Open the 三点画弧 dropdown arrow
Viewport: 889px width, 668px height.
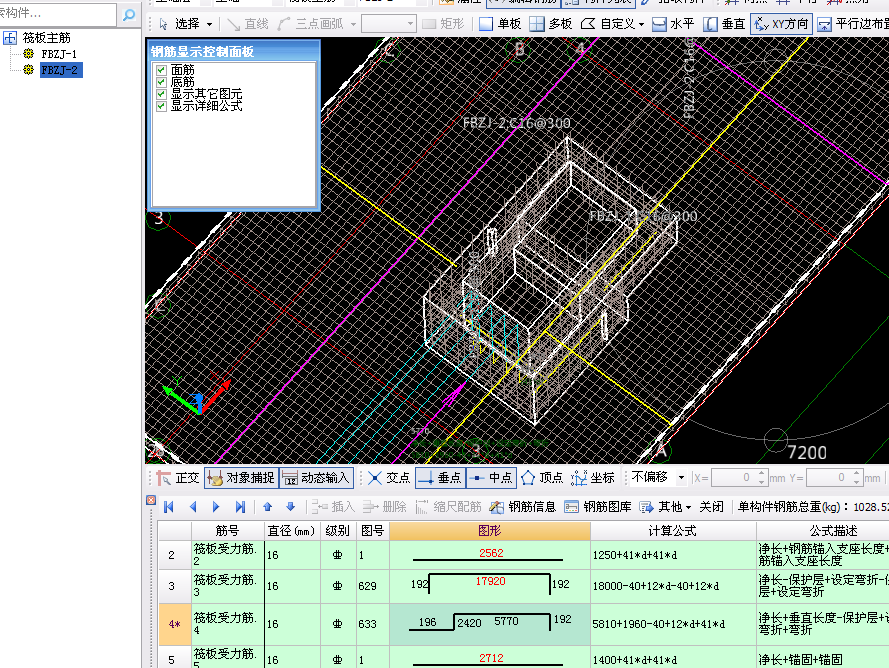[353, 24]
